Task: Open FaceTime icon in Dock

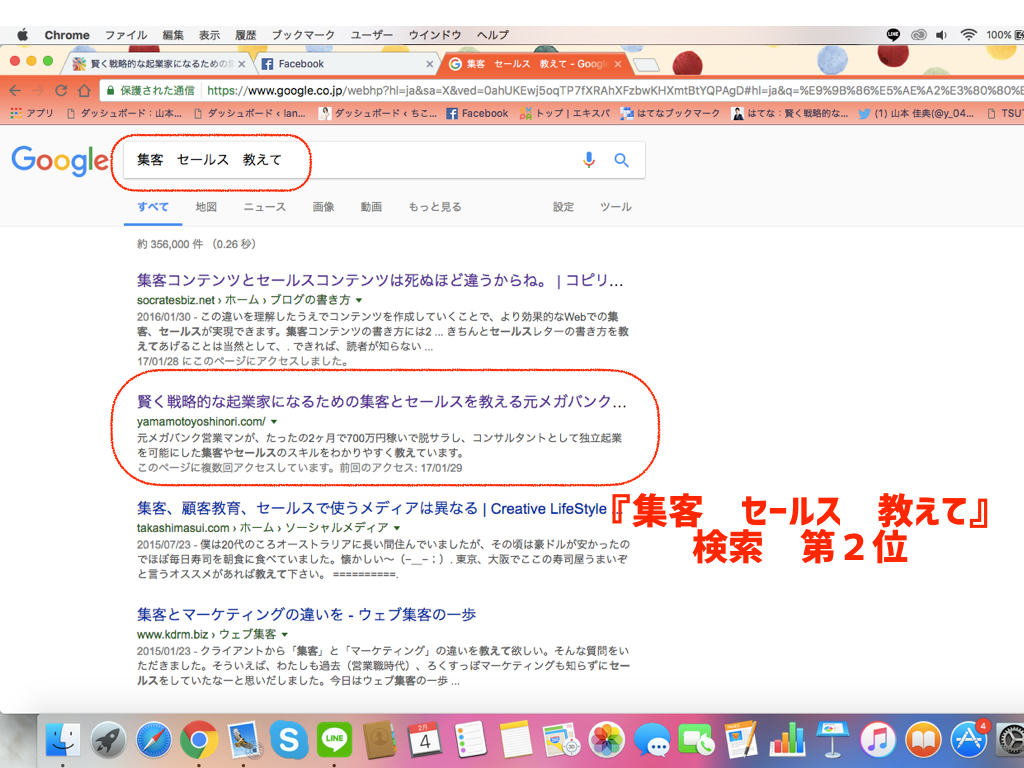Action: tap(697, 741)
